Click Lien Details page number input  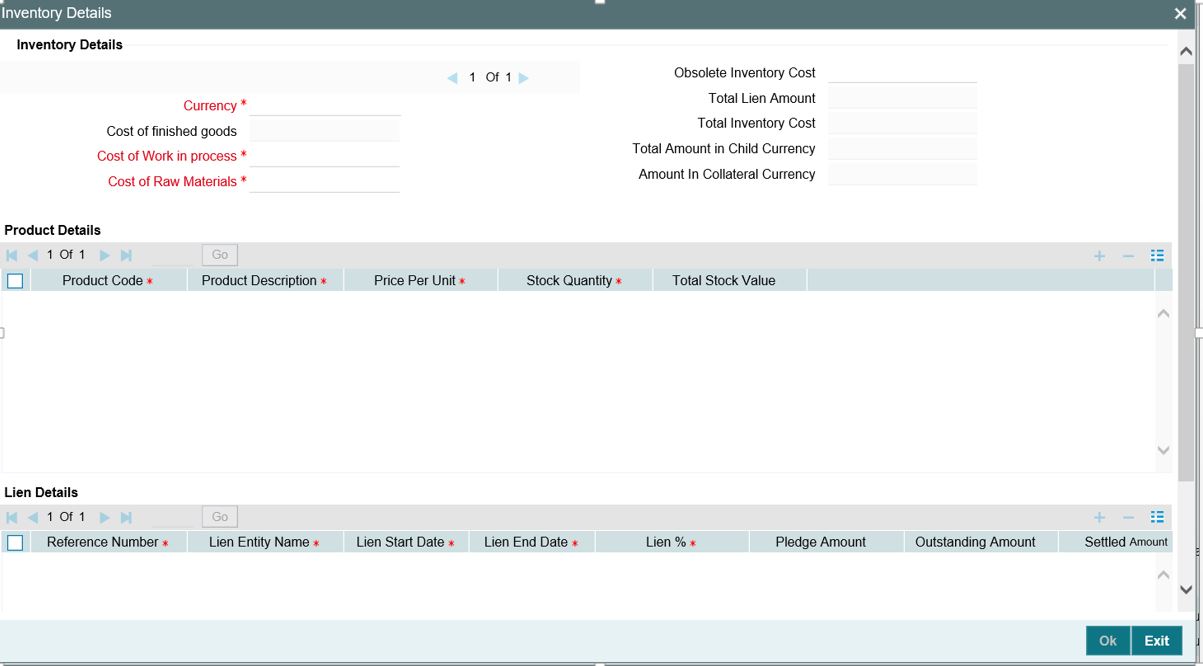173,517
